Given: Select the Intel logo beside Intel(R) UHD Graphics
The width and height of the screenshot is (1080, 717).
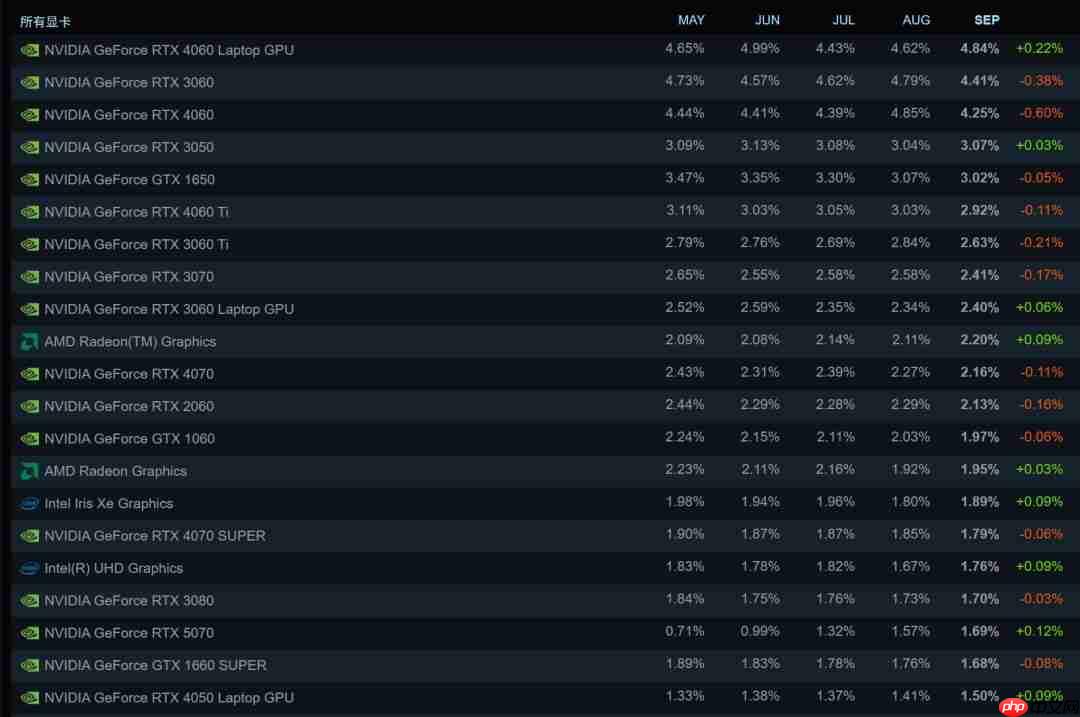Looking at the screenshot, I should [28, 568].
